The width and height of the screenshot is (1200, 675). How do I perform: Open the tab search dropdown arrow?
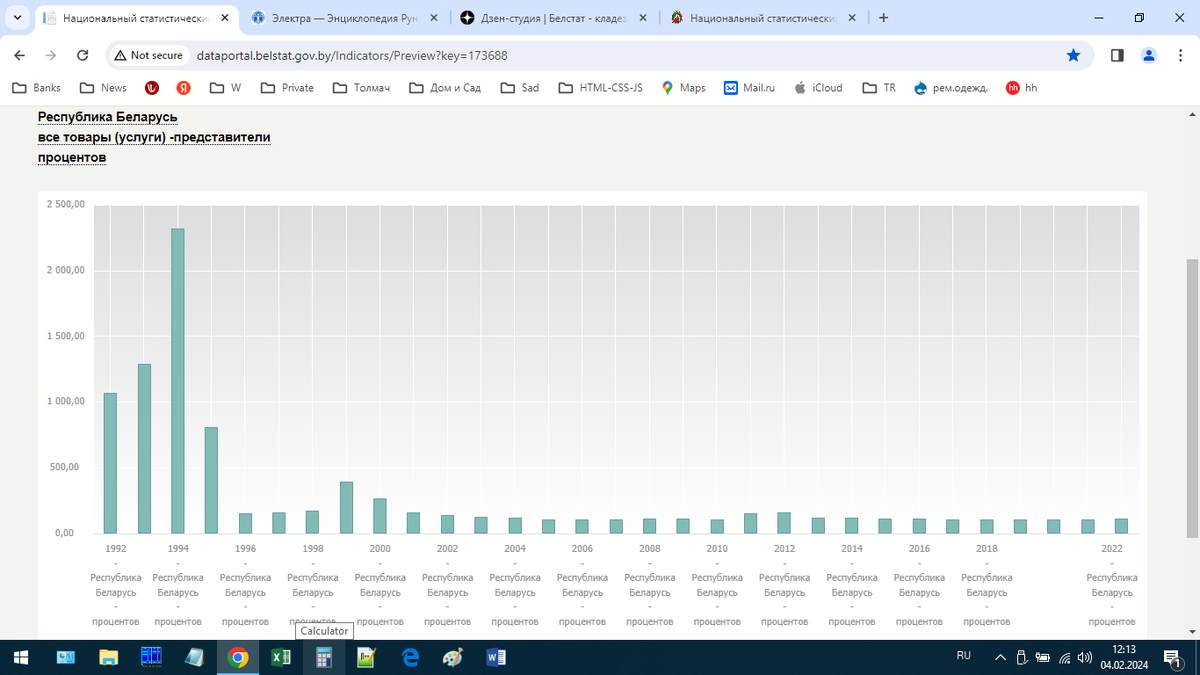point(17,18)
